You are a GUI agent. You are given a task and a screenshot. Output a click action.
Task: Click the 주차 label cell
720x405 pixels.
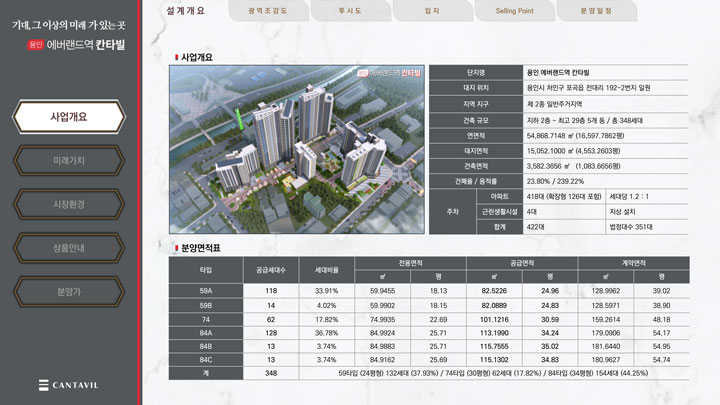click(452, 212)
